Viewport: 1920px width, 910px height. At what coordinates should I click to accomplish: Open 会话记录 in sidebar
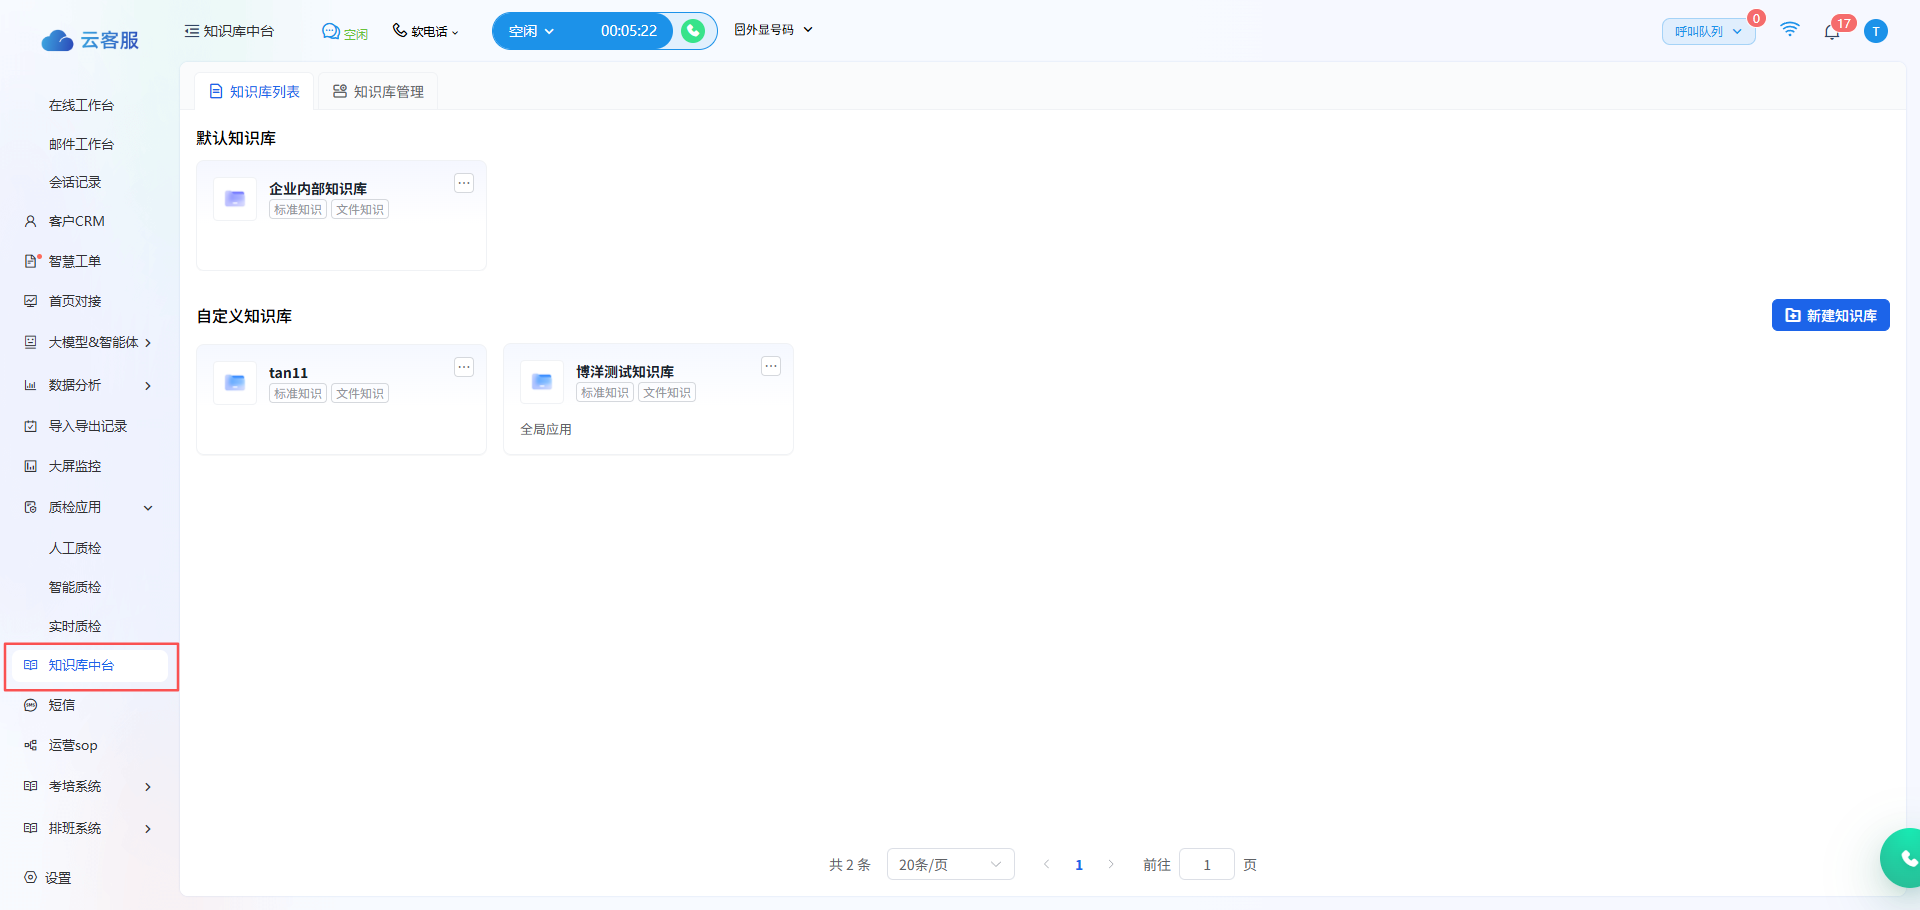(75, 182)
